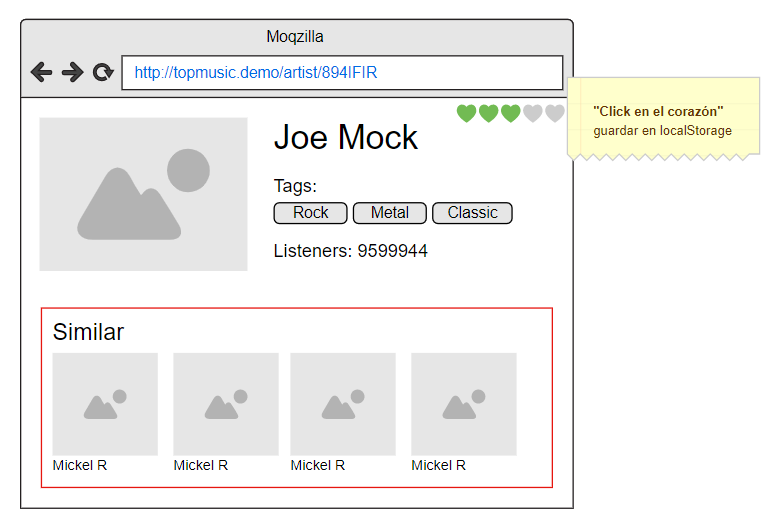Click the browser forward arrow
This screenshot has height=532, width=775.
click(x=73, y=72)
